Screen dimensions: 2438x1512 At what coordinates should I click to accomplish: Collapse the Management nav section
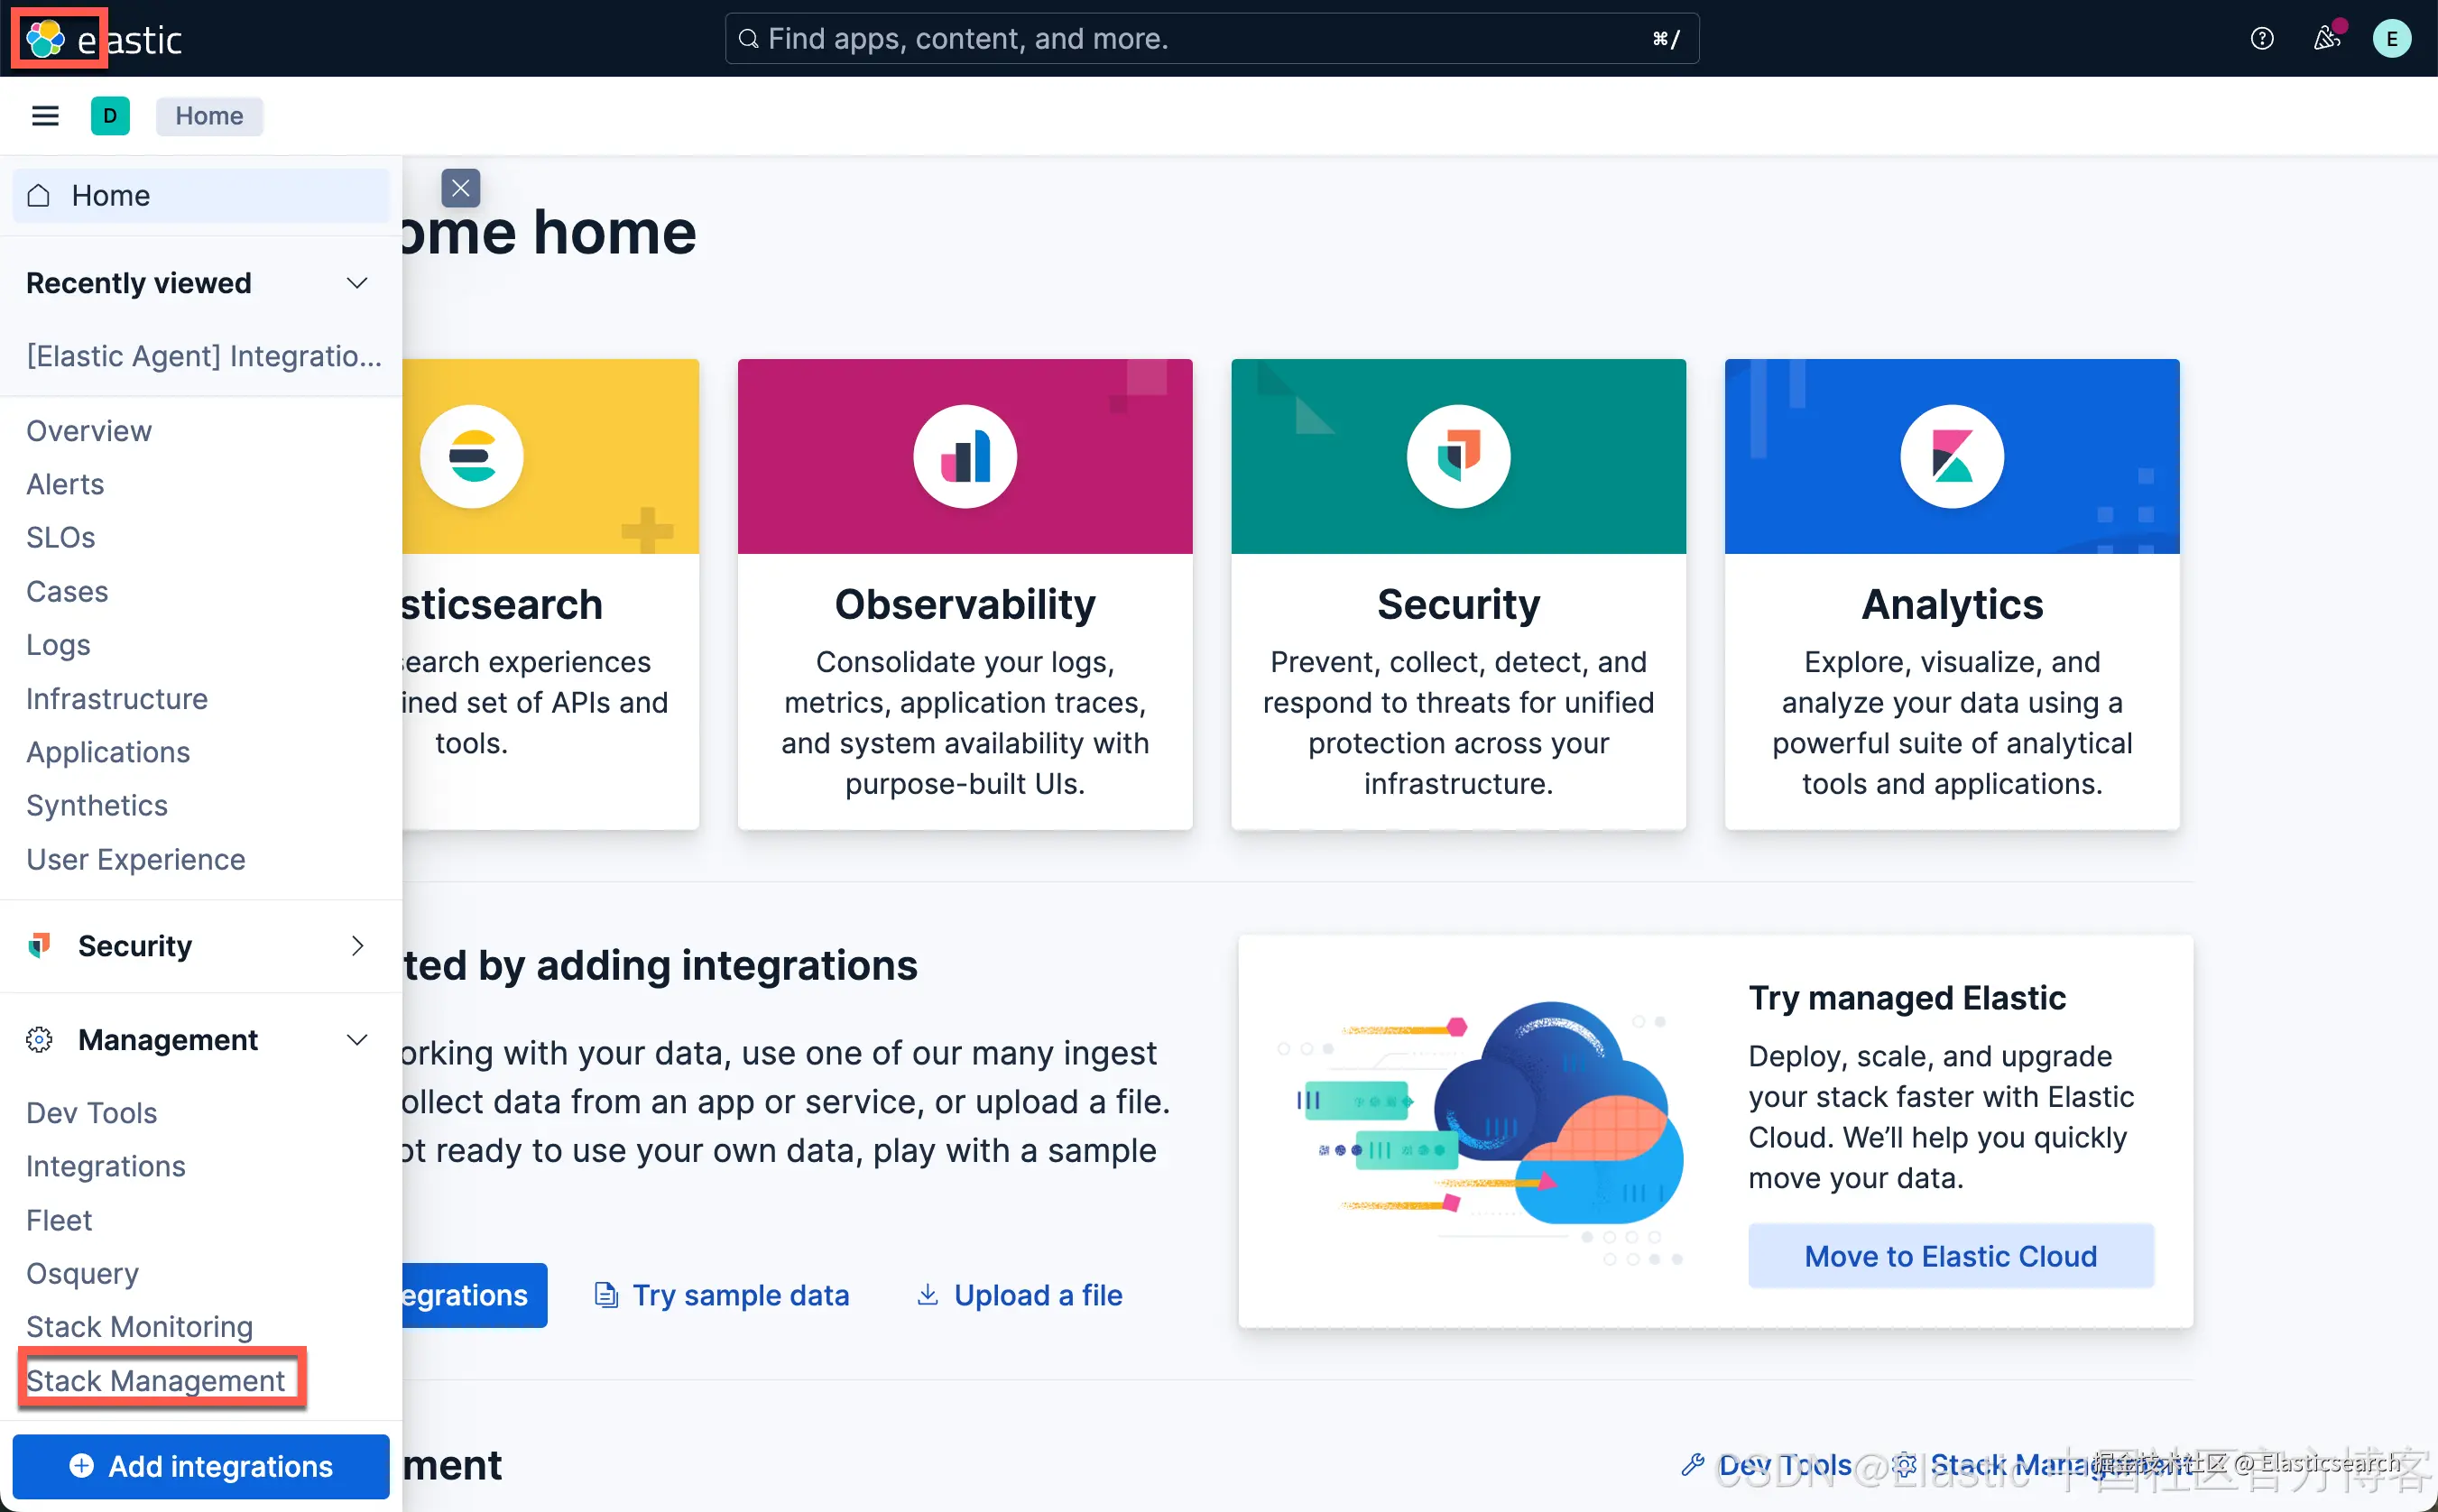357,1040
